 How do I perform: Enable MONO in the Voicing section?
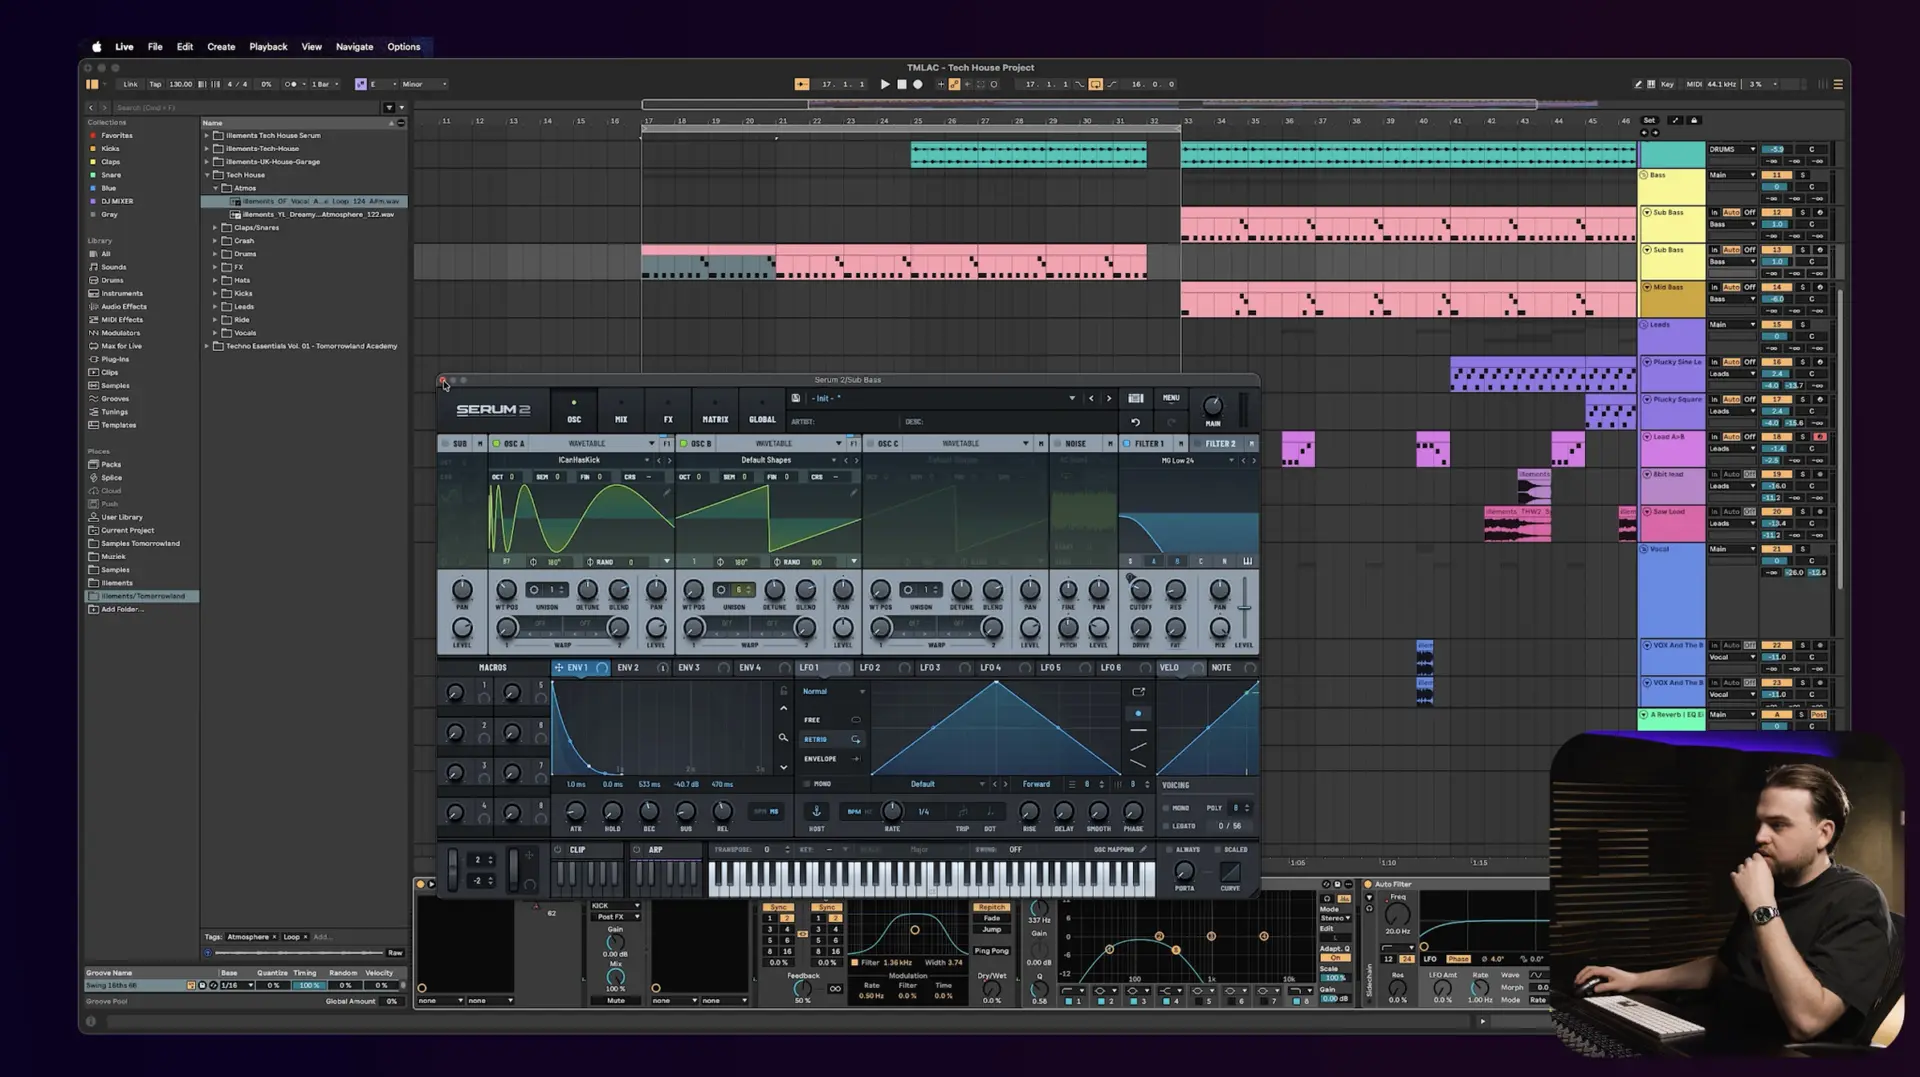[x=1166, y=808]
